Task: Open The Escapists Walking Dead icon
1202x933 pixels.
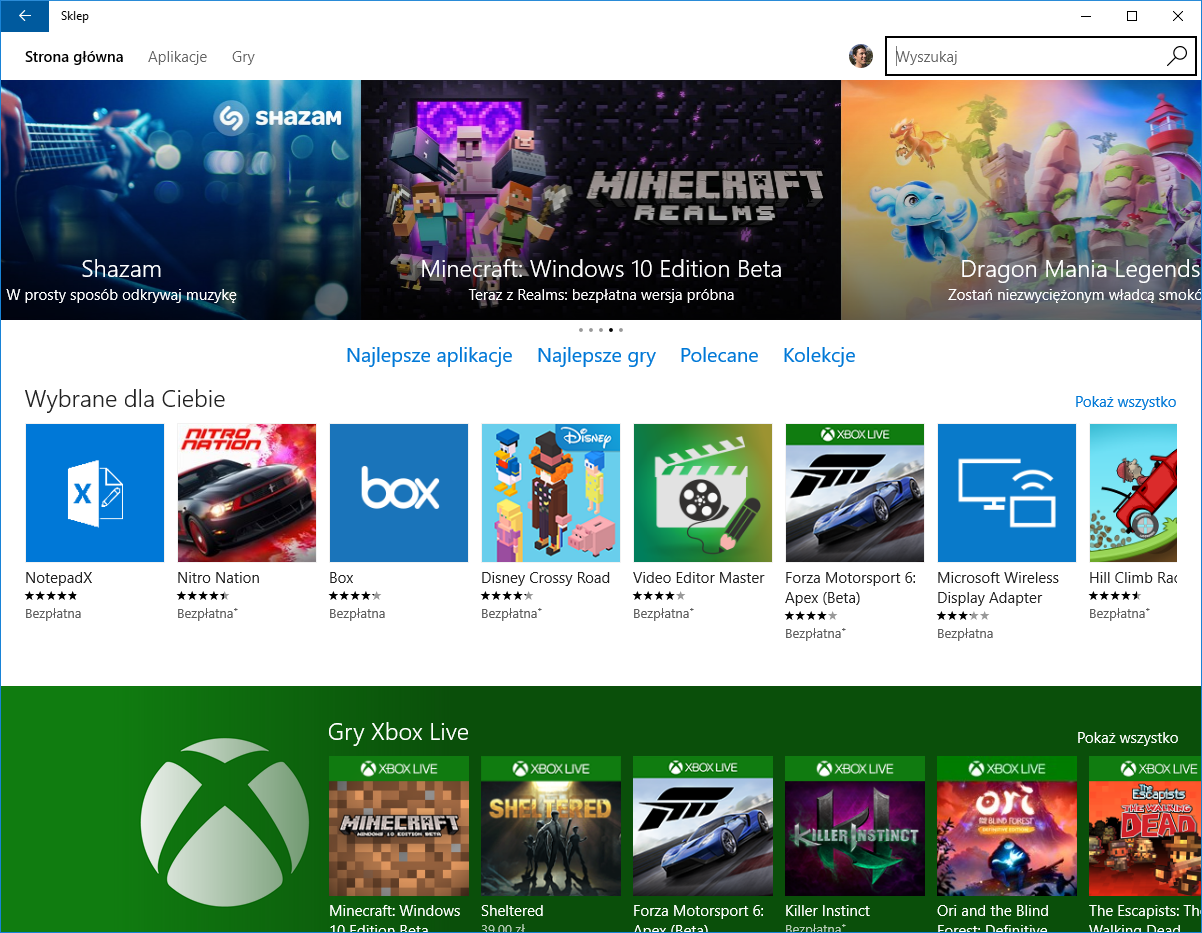Action: click(1146, 826)
